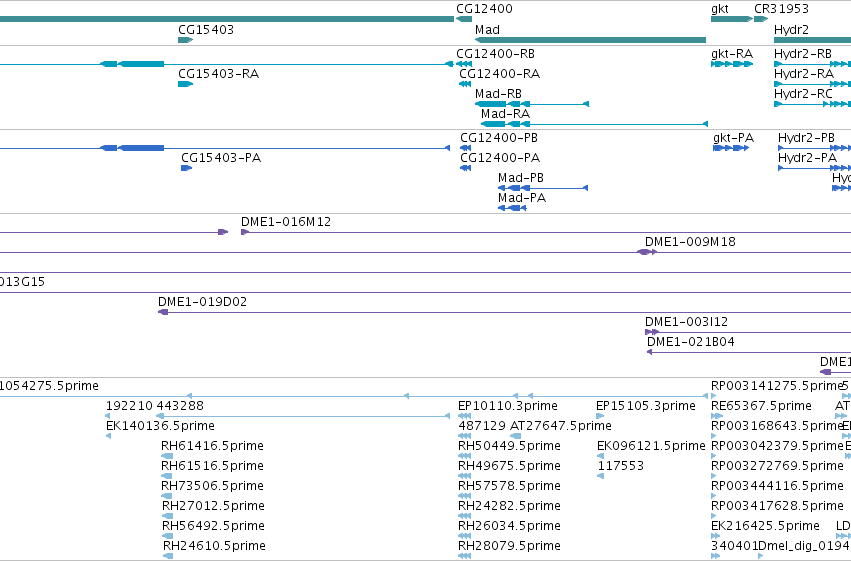Select the CG15403 gene label

tap(206, 30)
